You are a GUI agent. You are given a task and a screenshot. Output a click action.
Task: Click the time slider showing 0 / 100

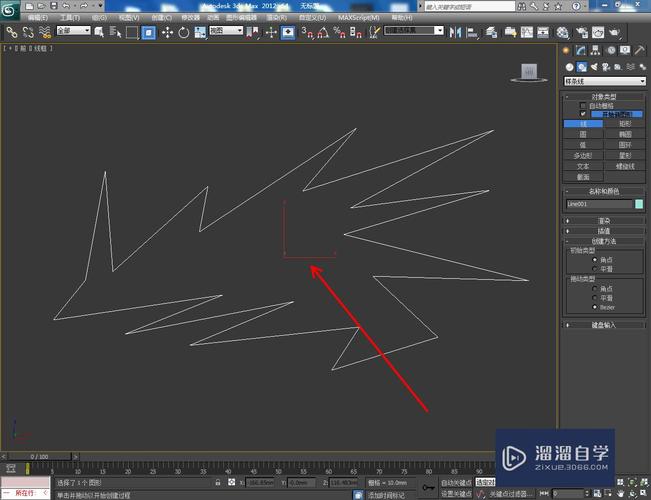coord(39,456)
